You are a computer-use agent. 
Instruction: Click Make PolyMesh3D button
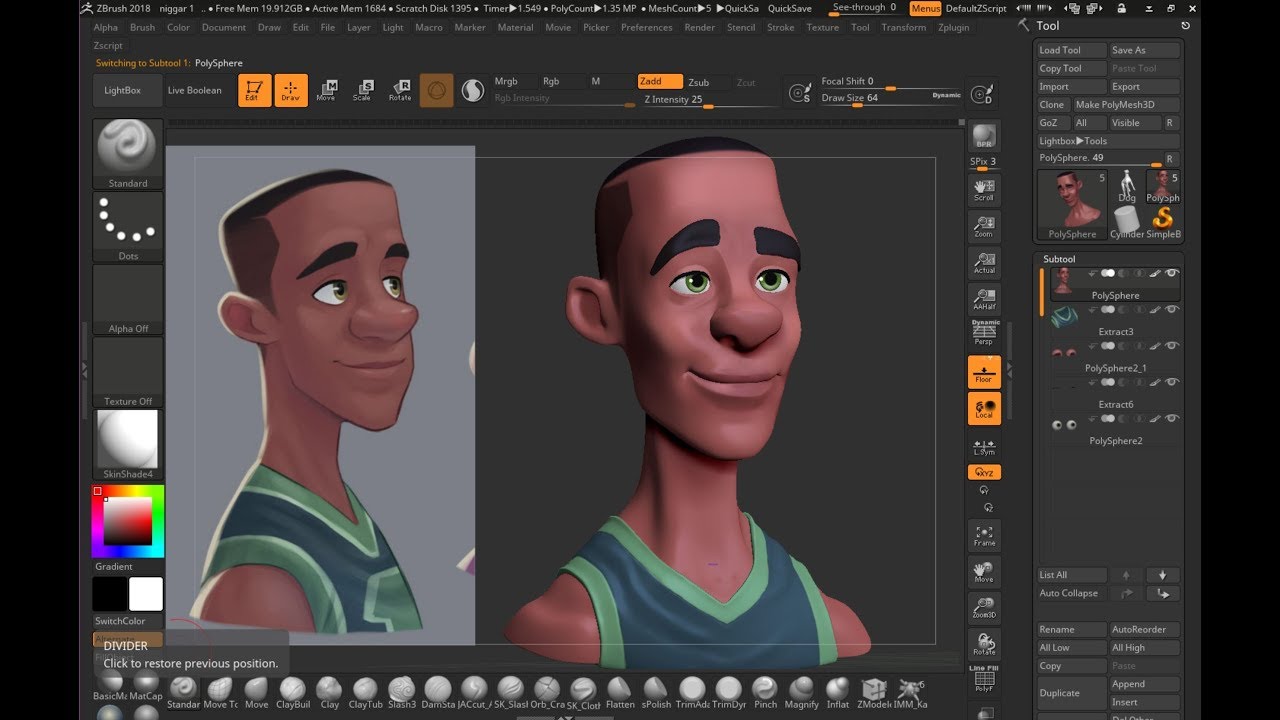coord(1125,104)
